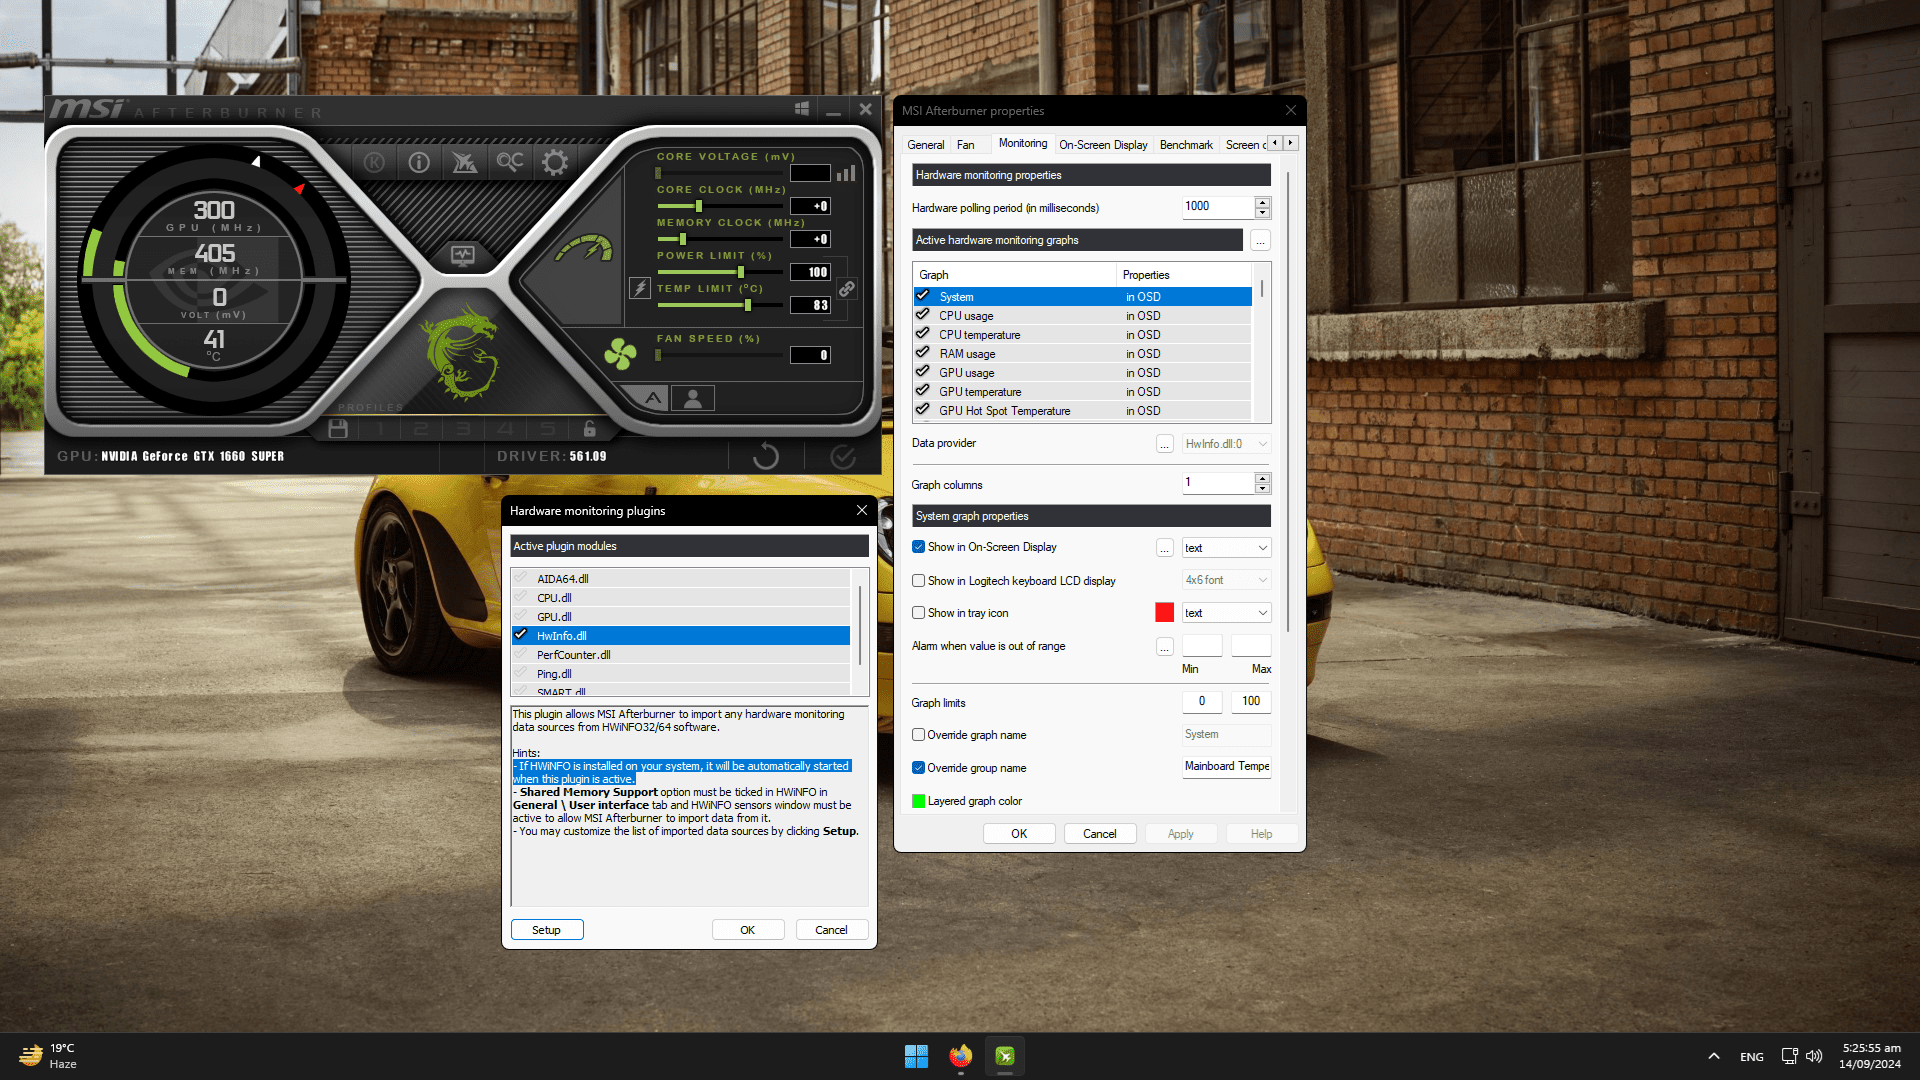Select profile slot 5
Screen dimensions: 1920x1080
(x=547, y=429)
